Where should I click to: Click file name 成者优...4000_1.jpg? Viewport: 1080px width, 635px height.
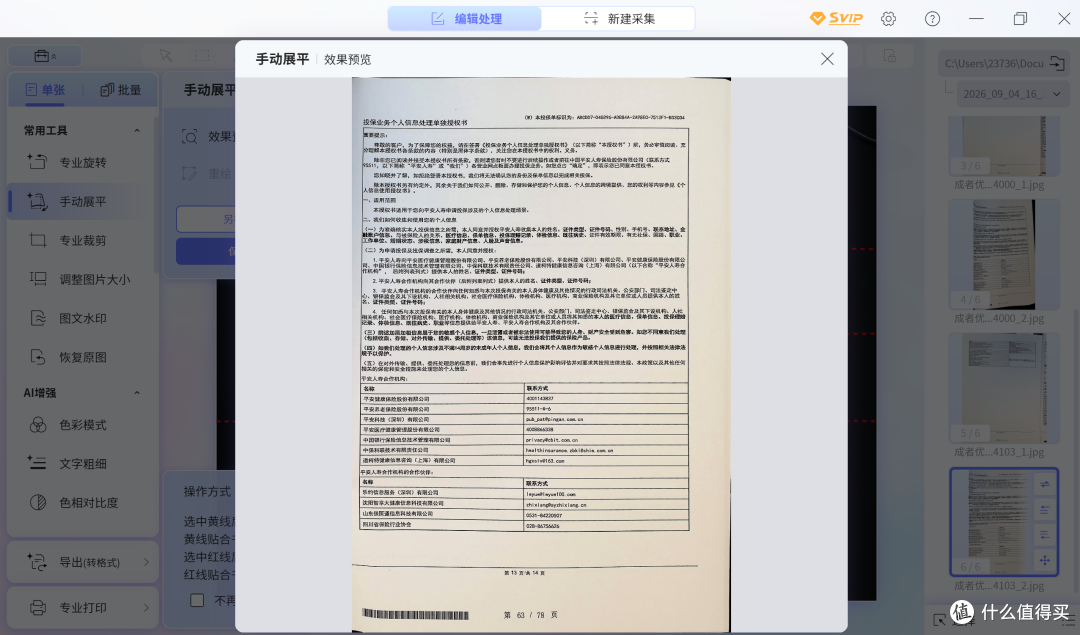999,185
